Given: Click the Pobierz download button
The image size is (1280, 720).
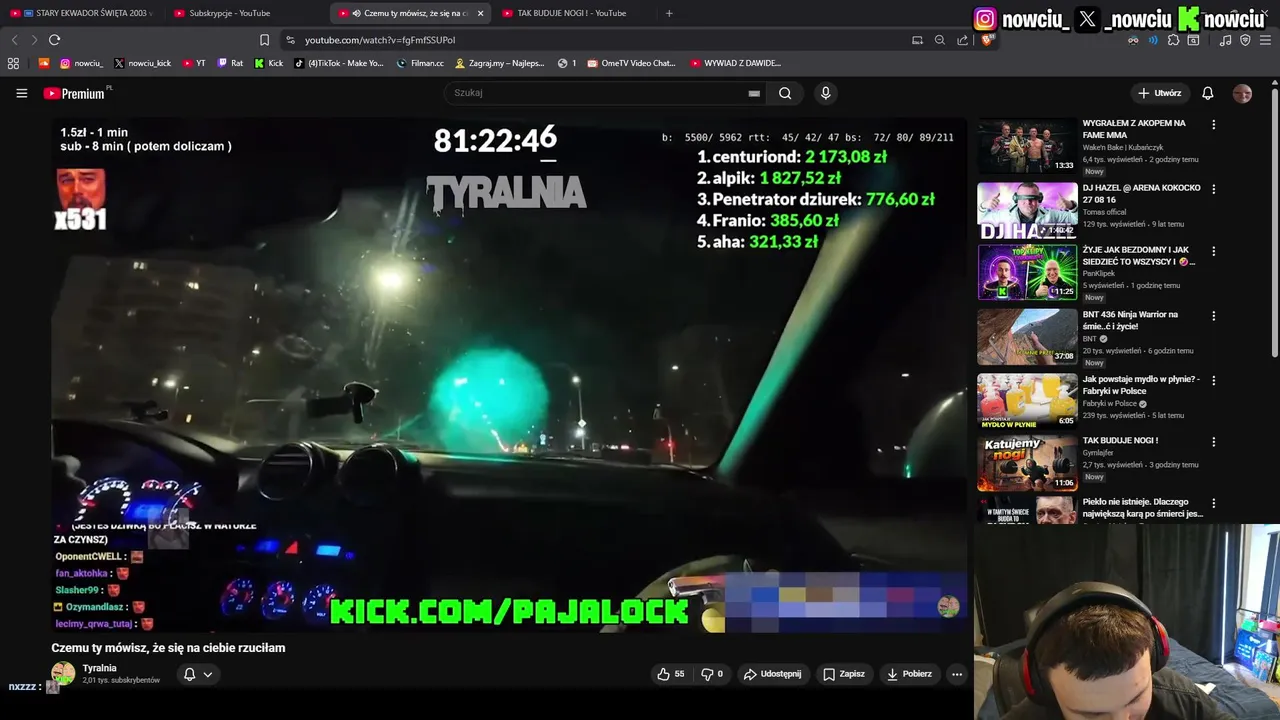Looking at the screenshot, I should tap(909, 674).
